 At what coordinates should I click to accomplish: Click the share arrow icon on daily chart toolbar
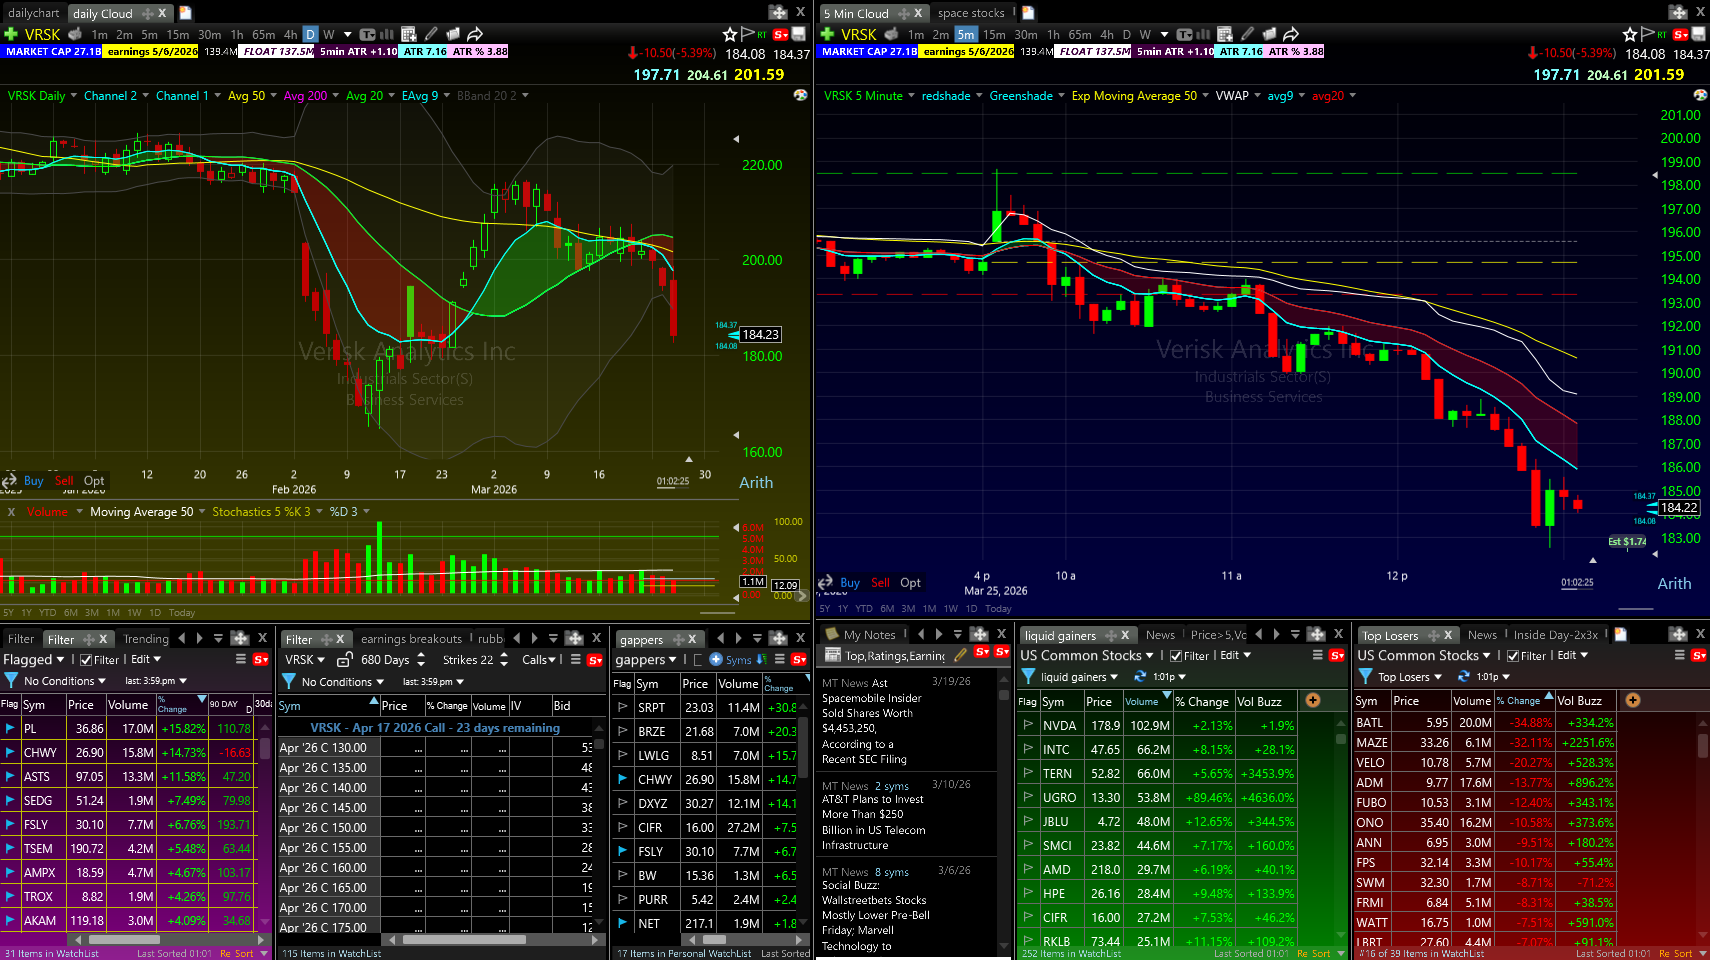(475, 34)
